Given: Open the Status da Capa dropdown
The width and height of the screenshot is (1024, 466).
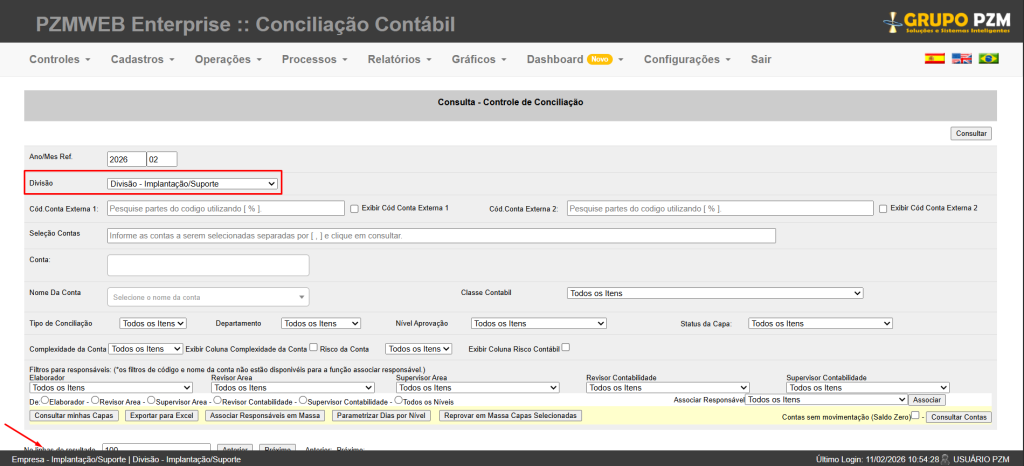Looking at the screenshot, I should pyautogui.click(x=820, y=323).
